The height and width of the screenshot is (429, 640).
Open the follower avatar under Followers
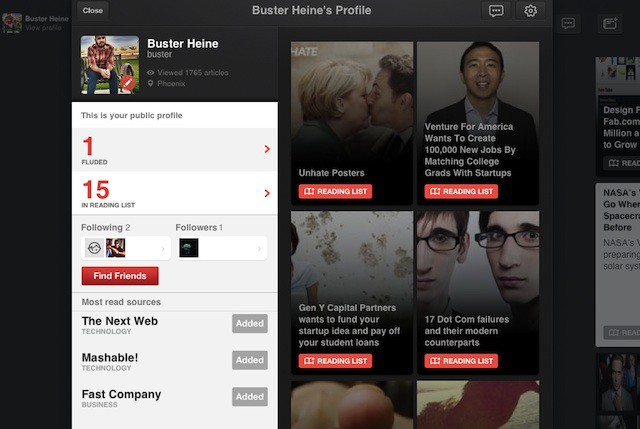pos(189,248)
